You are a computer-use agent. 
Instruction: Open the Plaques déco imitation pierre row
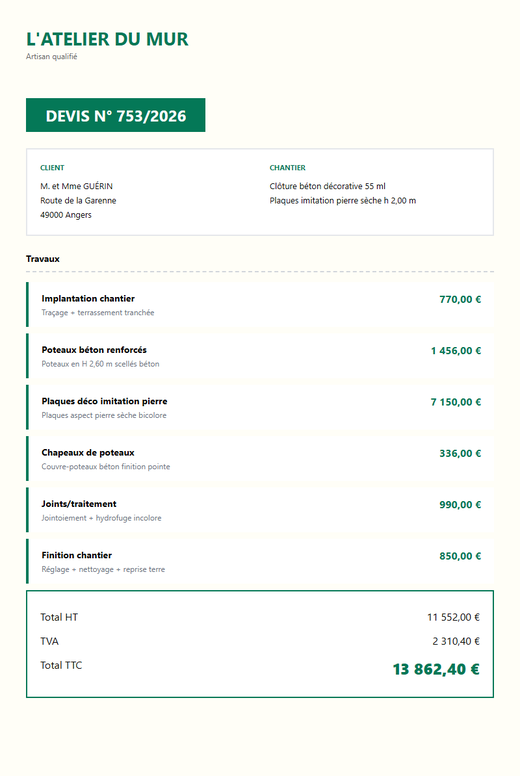(260, 408)
